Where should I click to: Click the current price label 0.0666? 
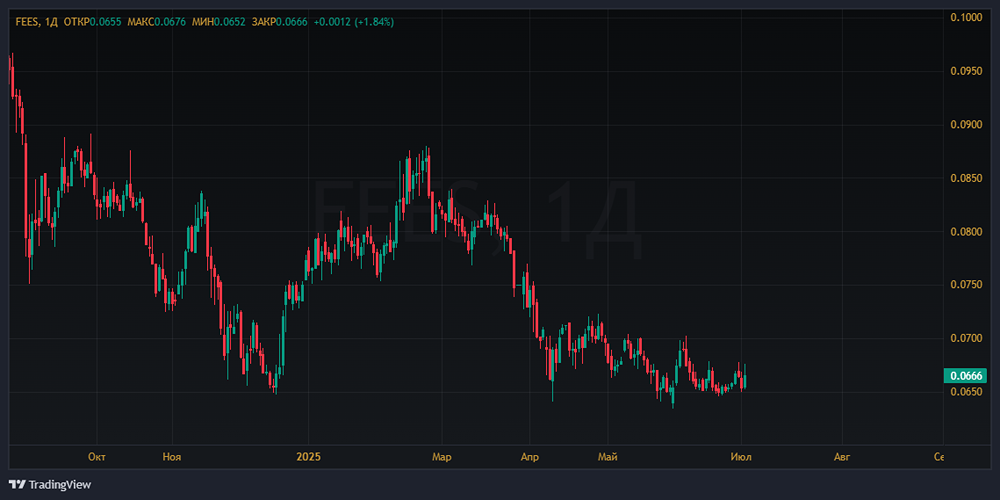(x=964, y=376)
